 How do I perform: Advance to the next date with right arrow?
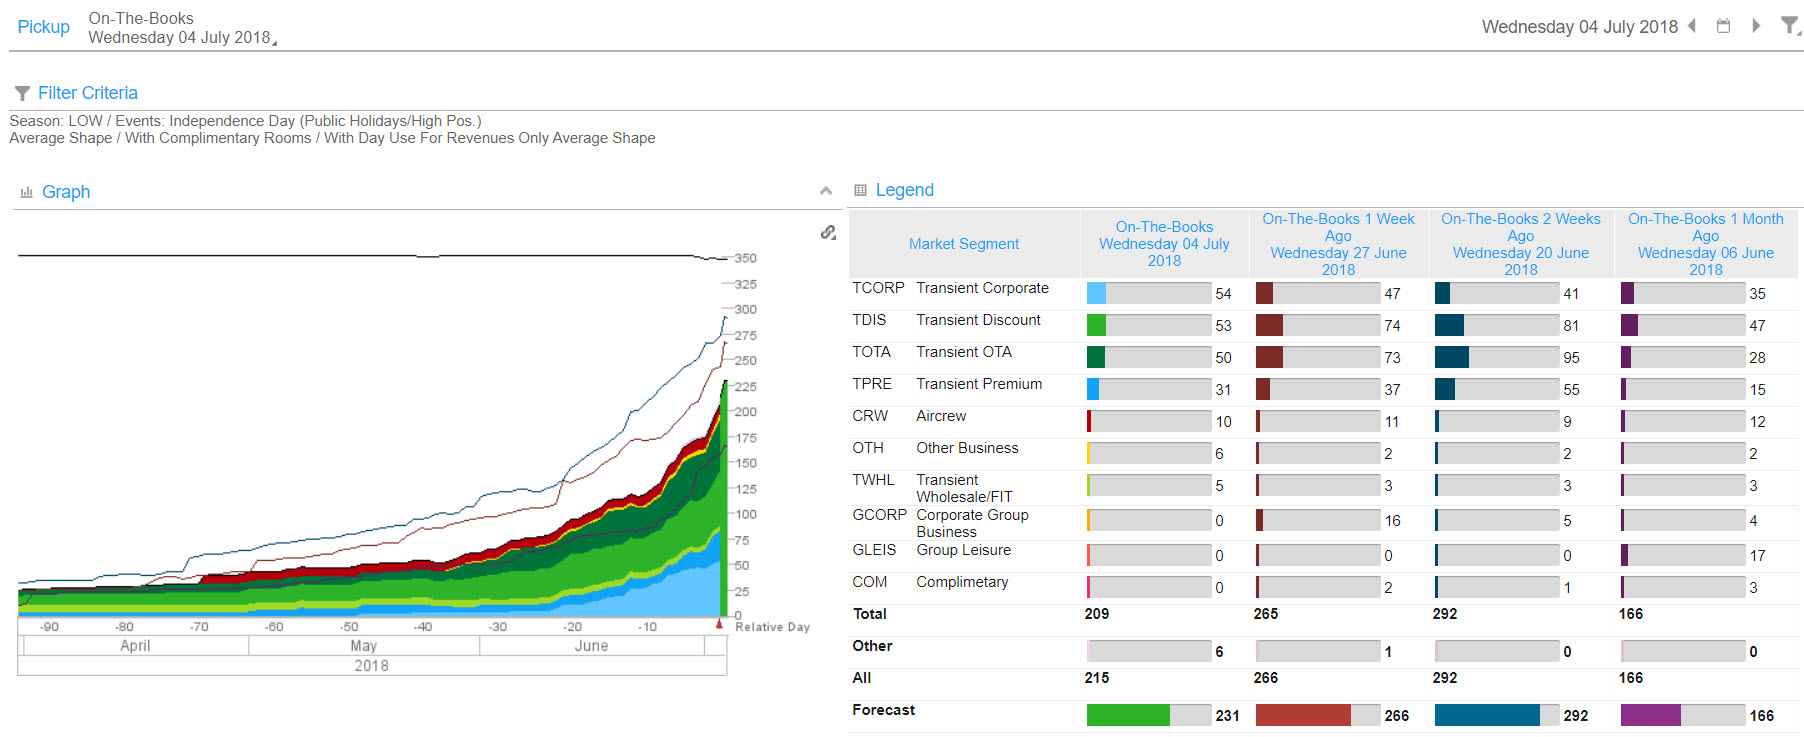(1755, 26)
